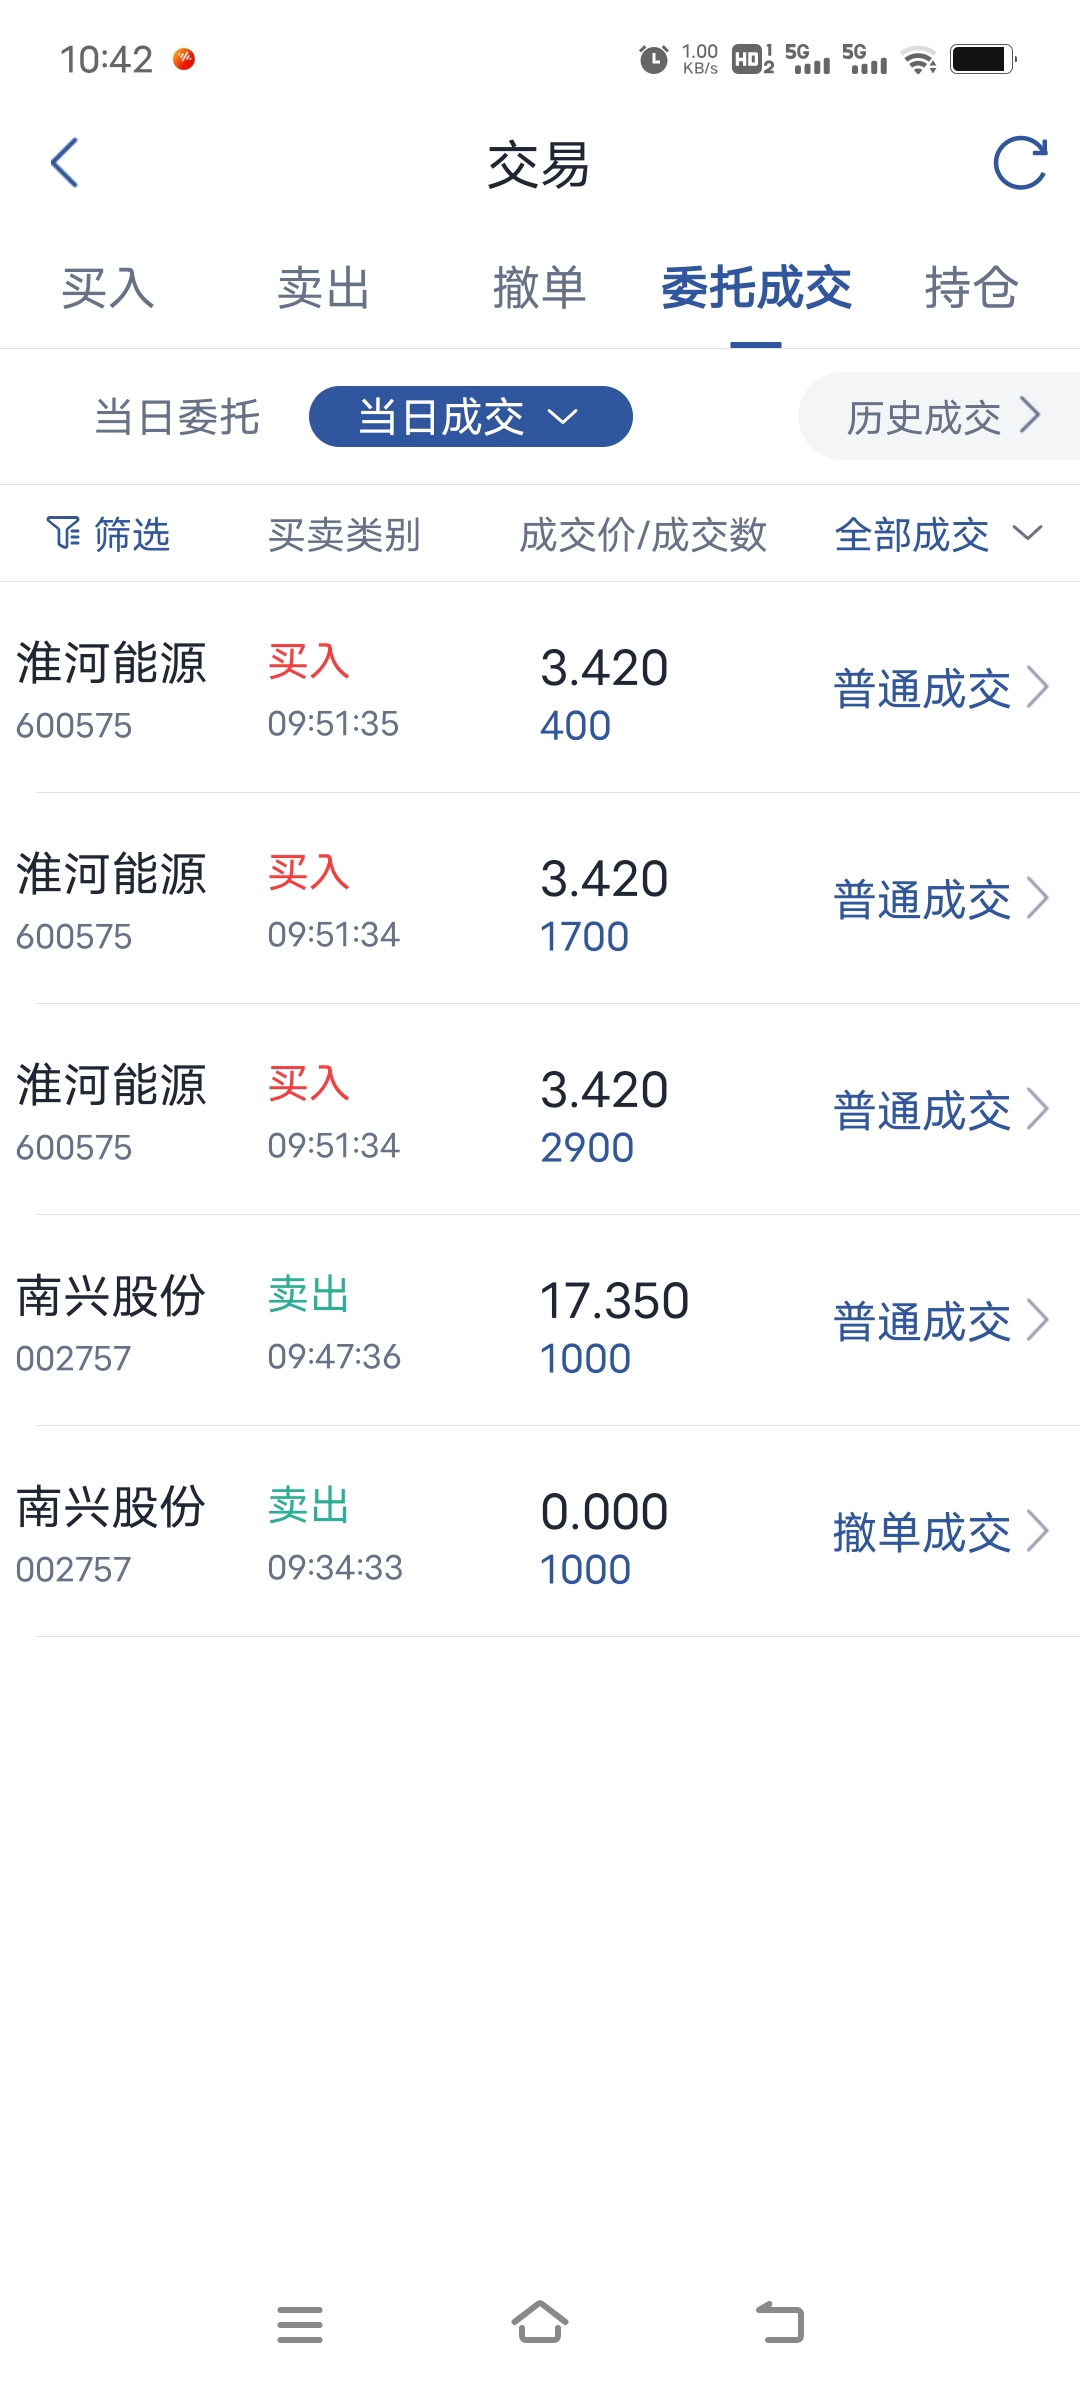Select the 当日委托 option
1080x2388 pixels.
click(177, 417)
